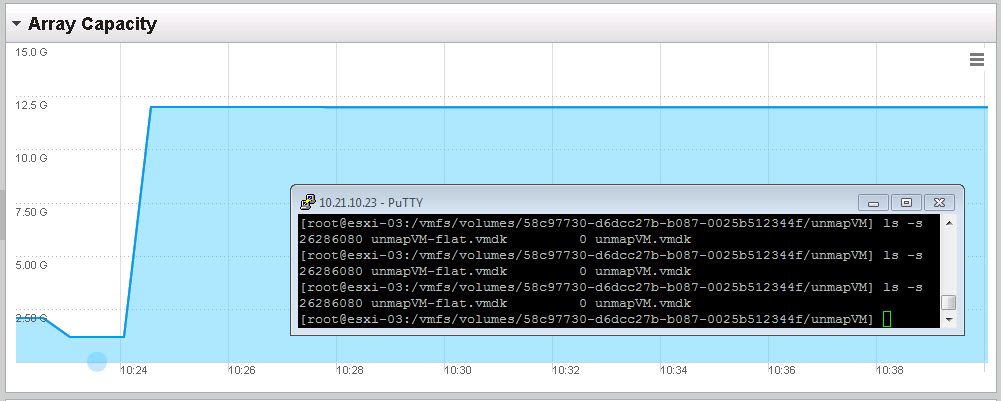Screen dimensions: 1001x401
Task: Open the chart hamburger menu
Action: click(x=977, y=60)
